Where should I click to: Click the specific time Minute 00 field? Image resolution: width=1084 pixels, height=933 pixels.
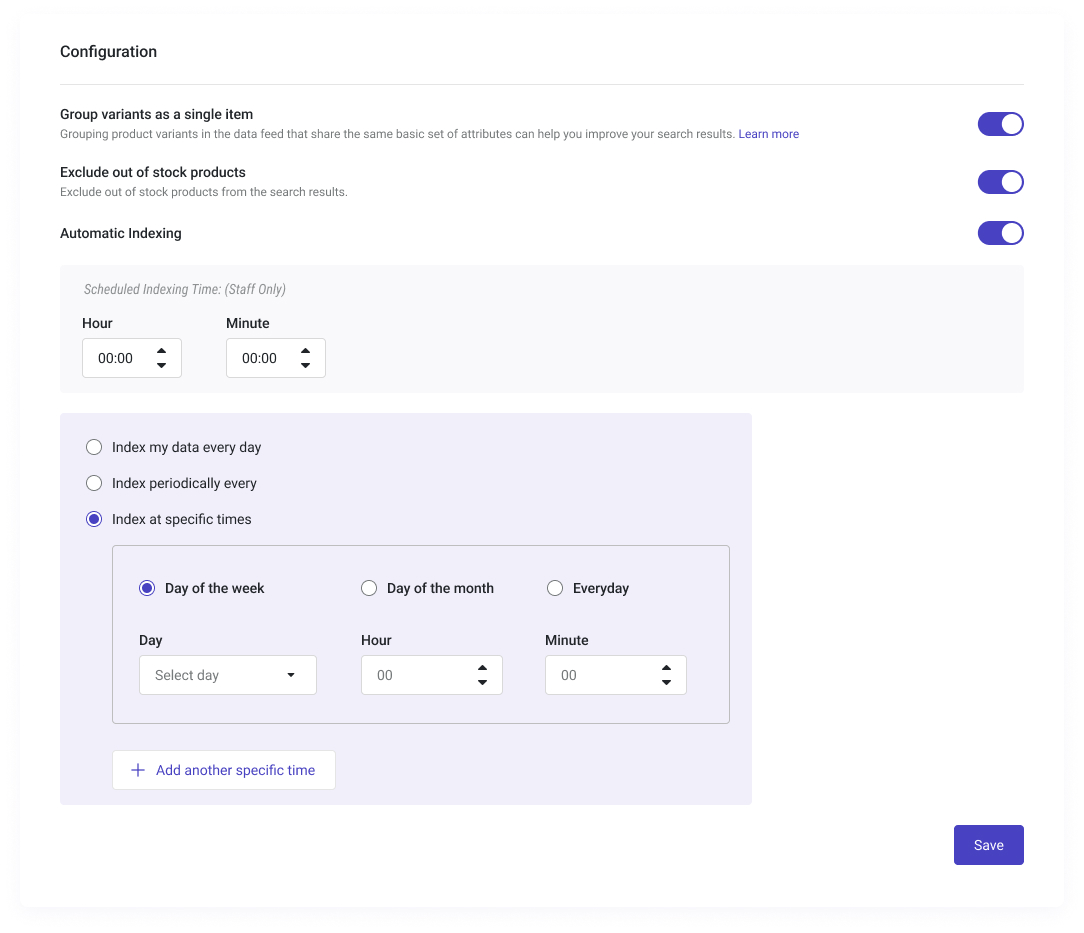[615, 675]
